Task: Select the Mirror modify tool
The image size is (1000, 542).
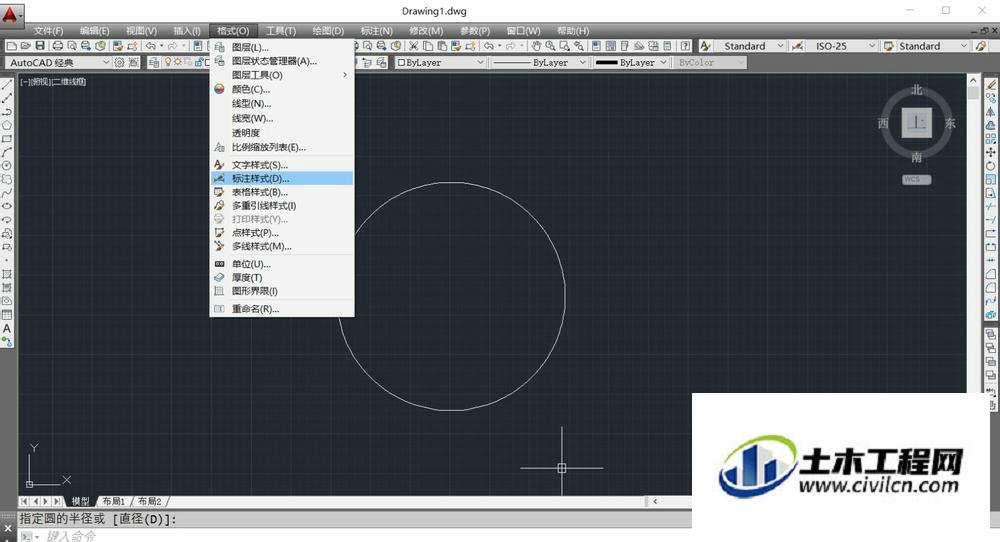Action: [x=990, y=112]
